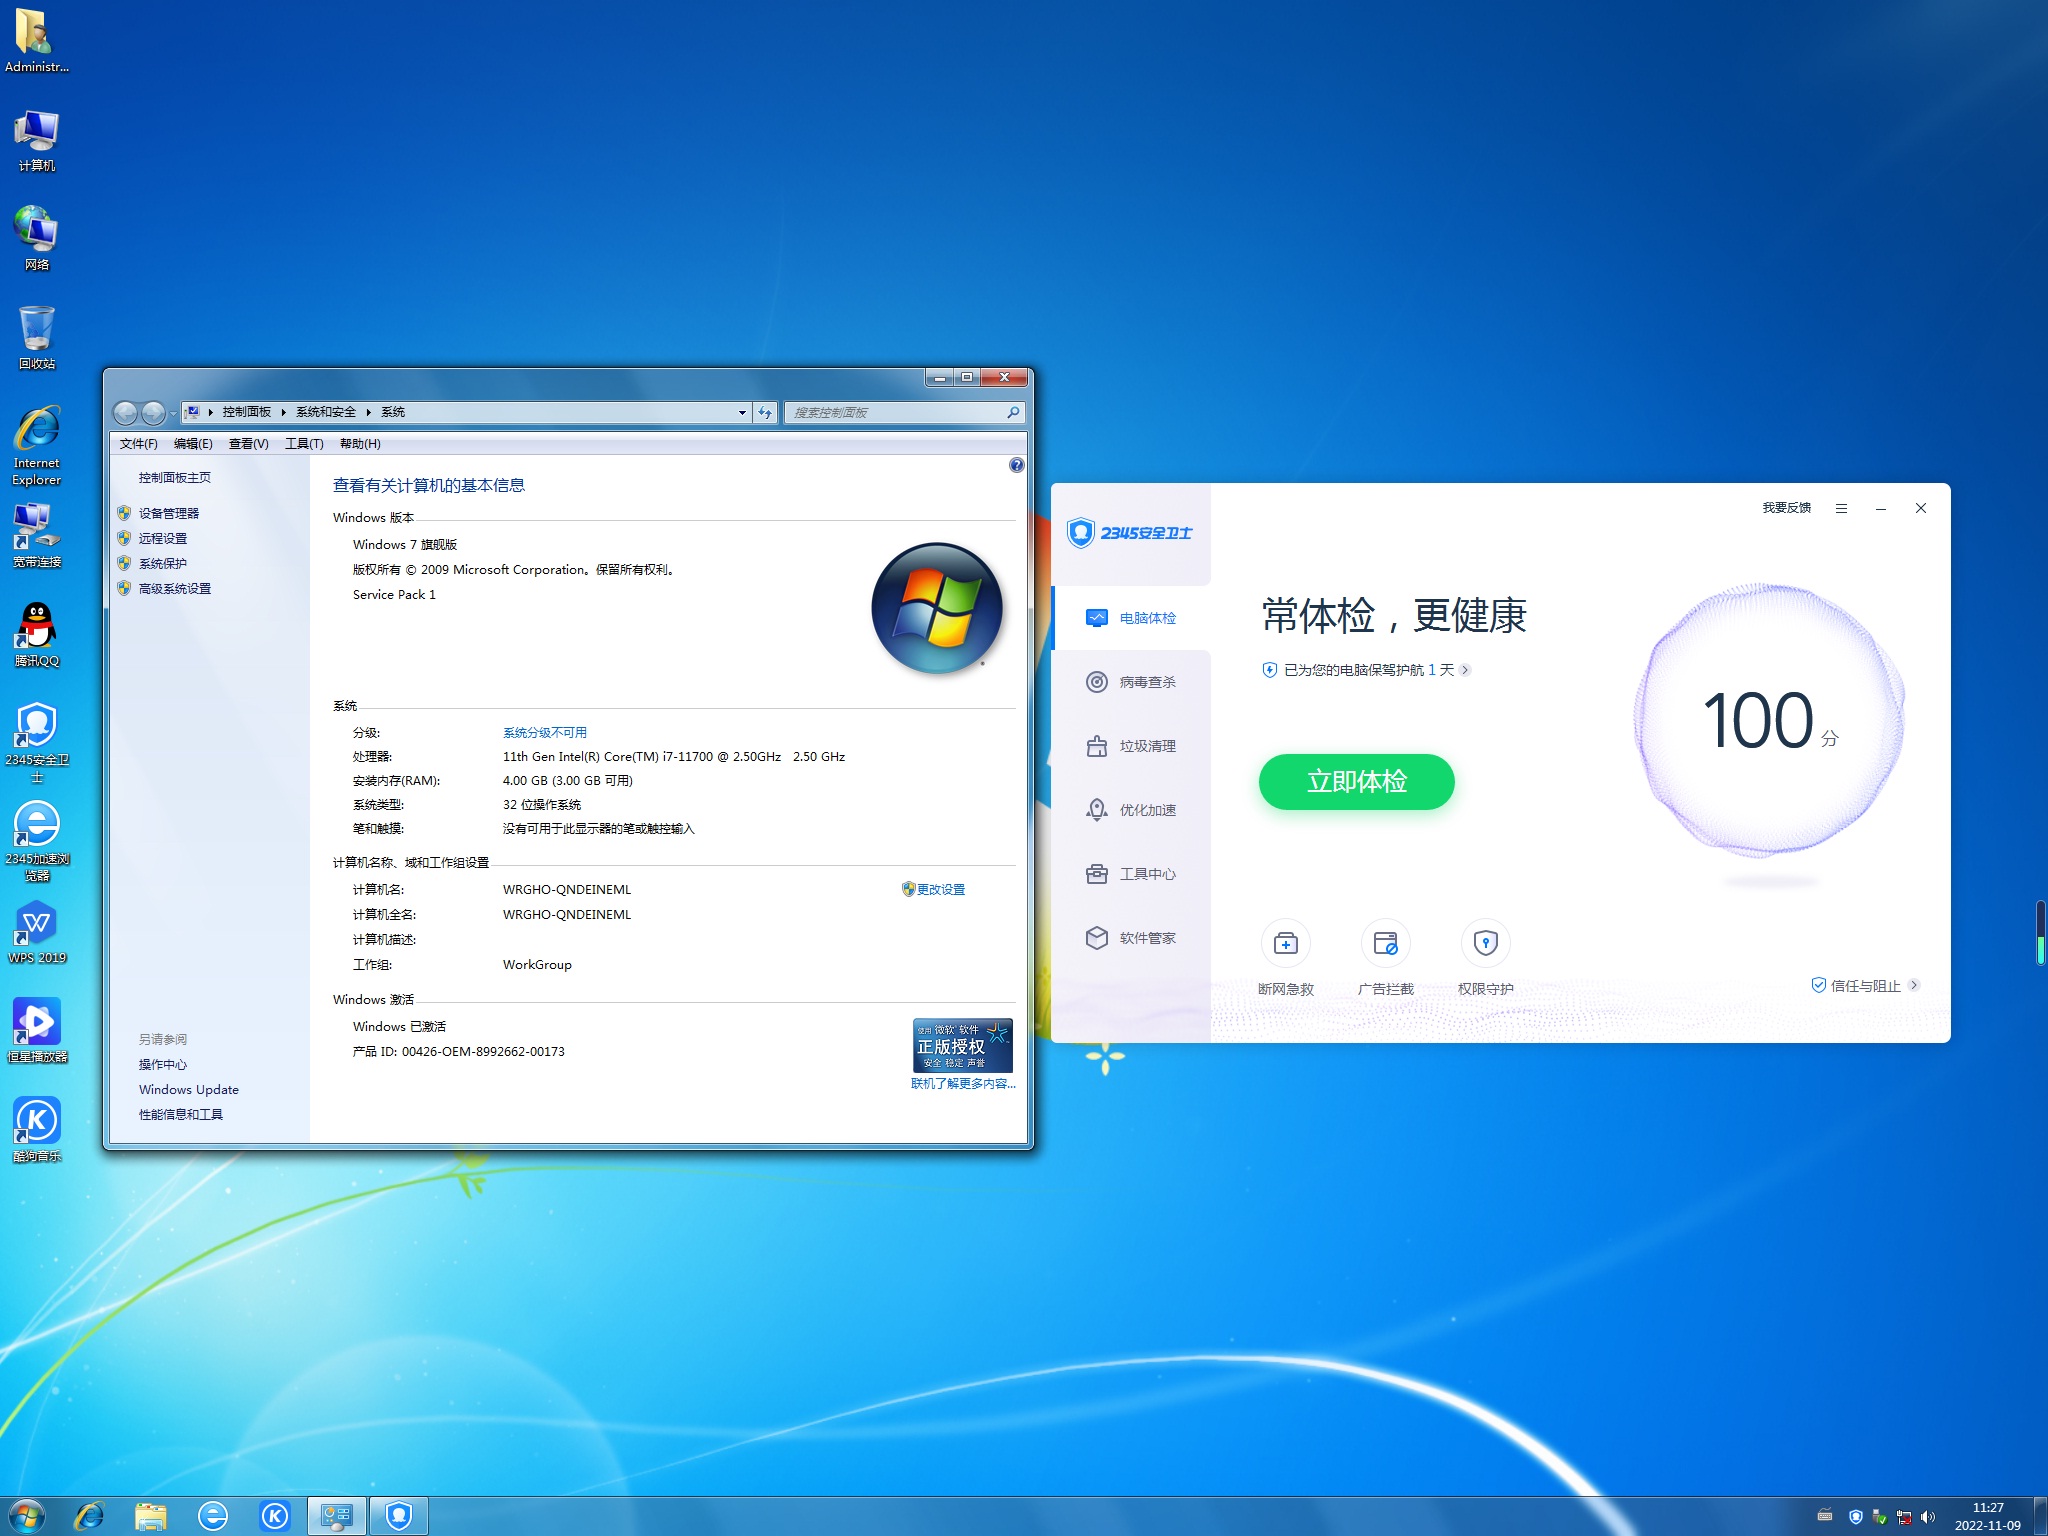
Task: Open WPS 2019 desktop shortcut
Action: tap(37, 932)
